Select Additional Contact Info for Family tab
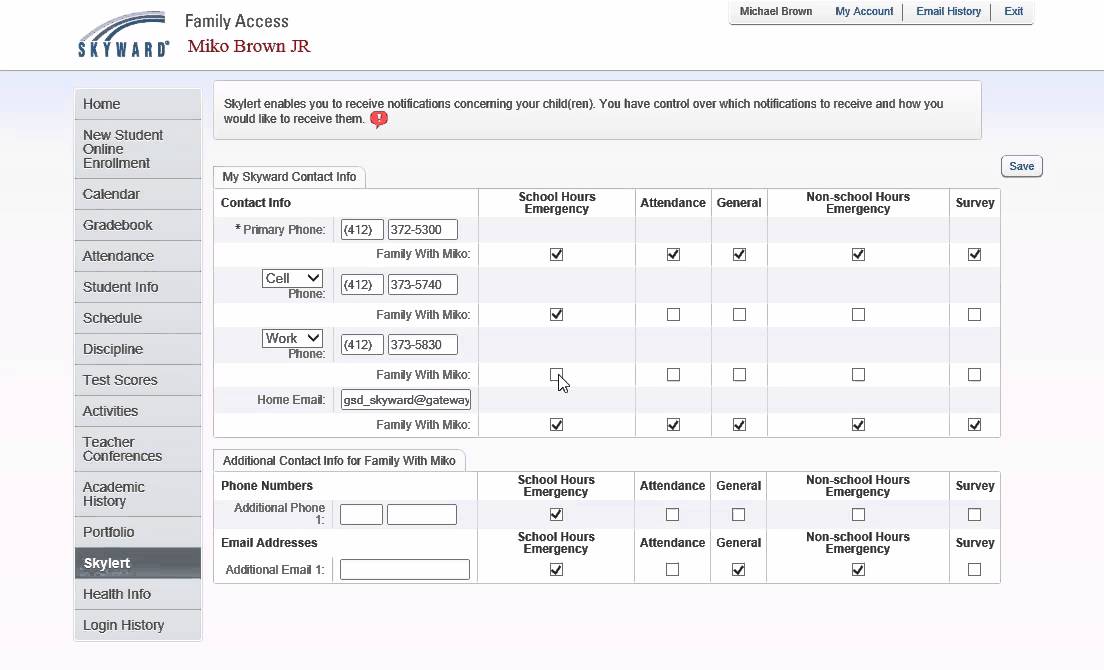 click(x=339, y=461)
